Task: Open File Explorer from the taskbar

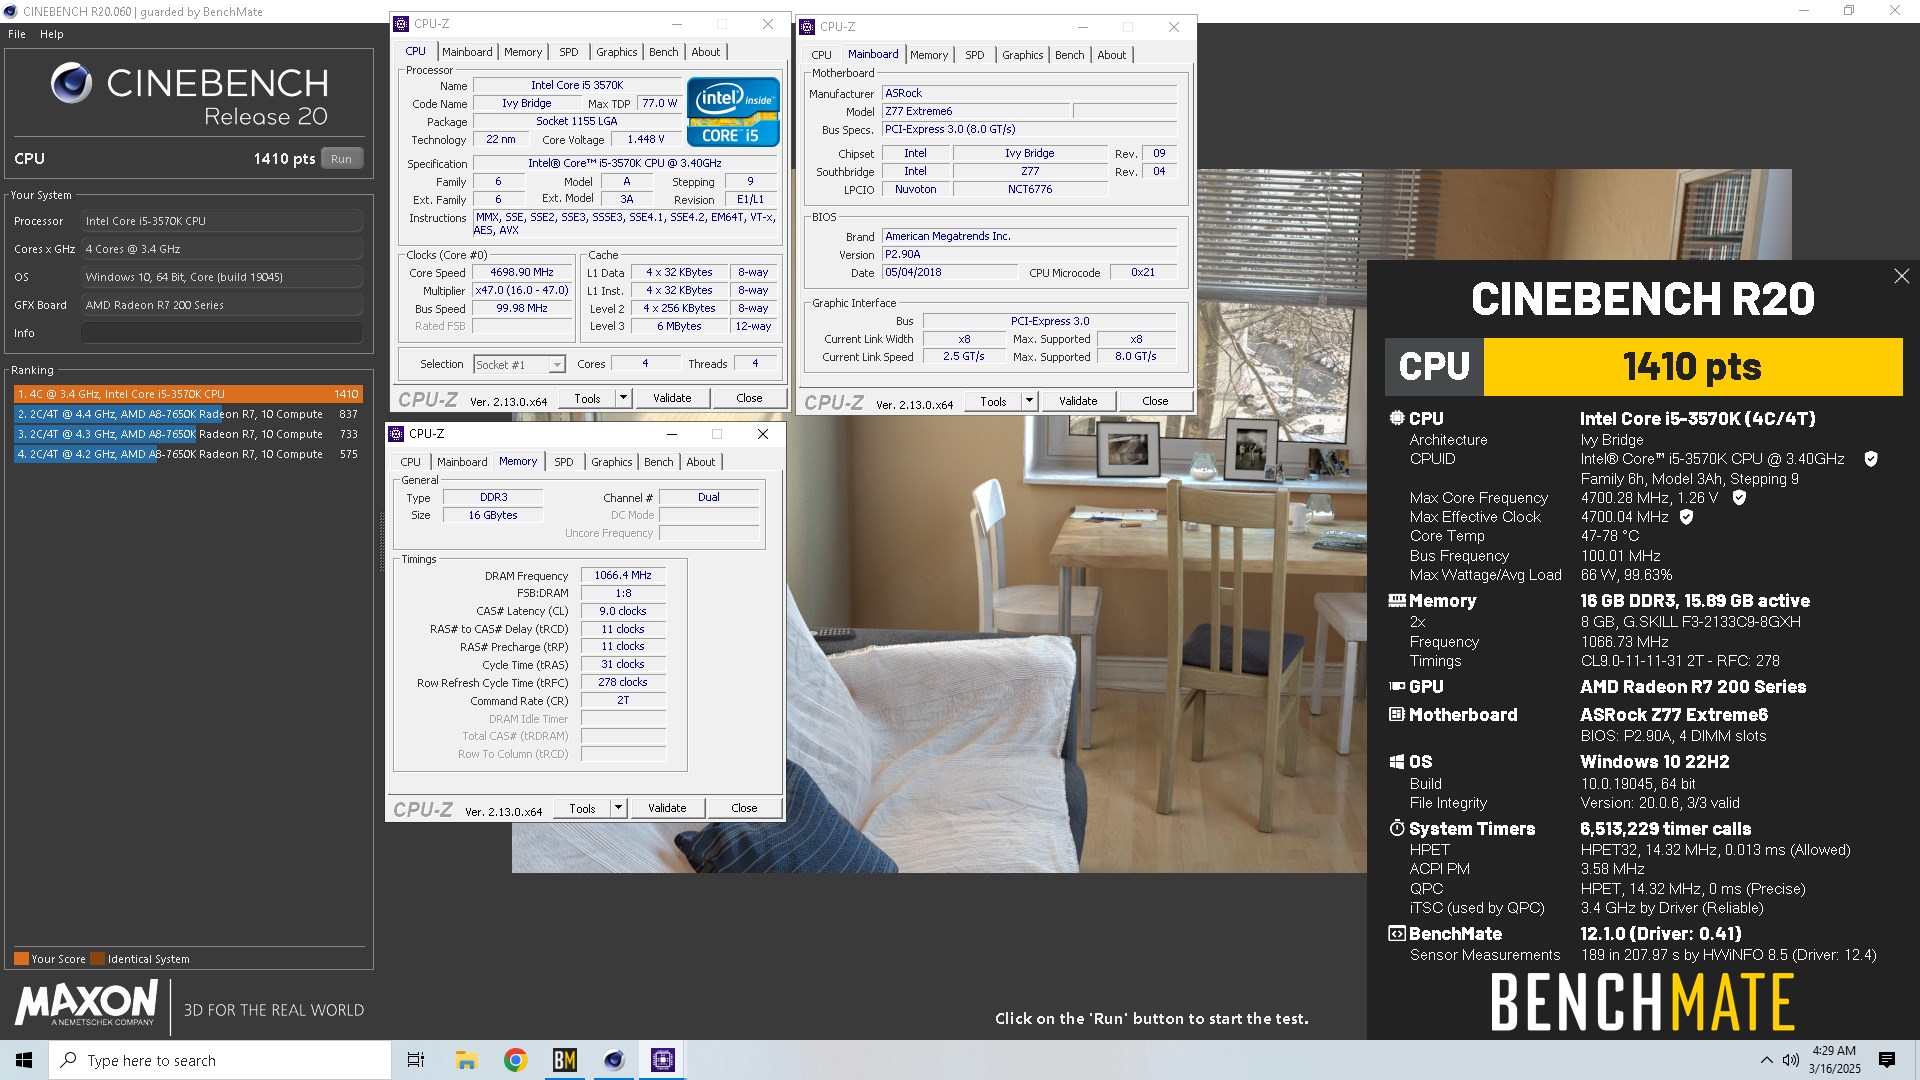Action: (466, 1060)
